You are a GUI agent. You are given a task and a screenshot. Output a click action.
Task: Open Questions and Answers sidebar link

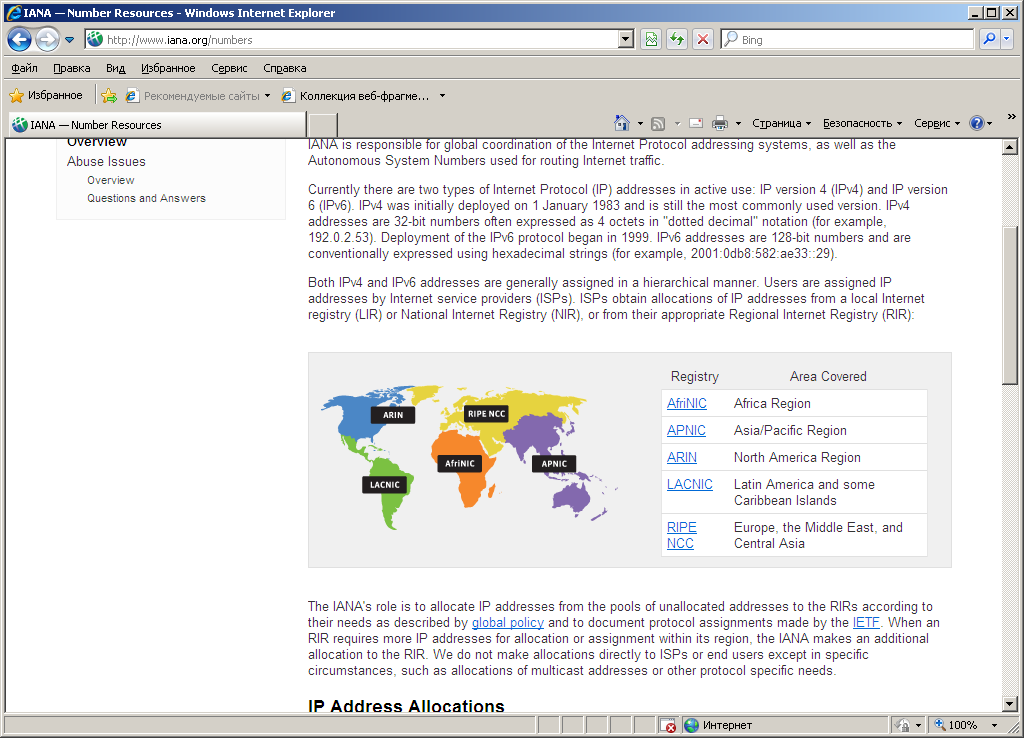(x=146, y=198)
